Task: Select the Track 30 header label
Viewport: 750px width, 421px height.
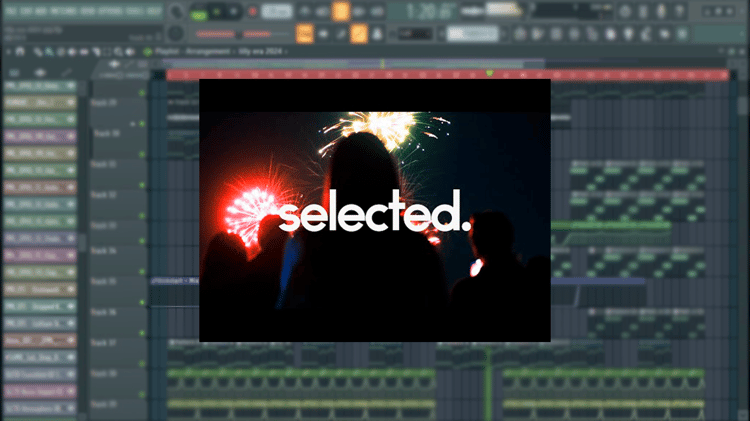Action: click(x=106, y=133)
